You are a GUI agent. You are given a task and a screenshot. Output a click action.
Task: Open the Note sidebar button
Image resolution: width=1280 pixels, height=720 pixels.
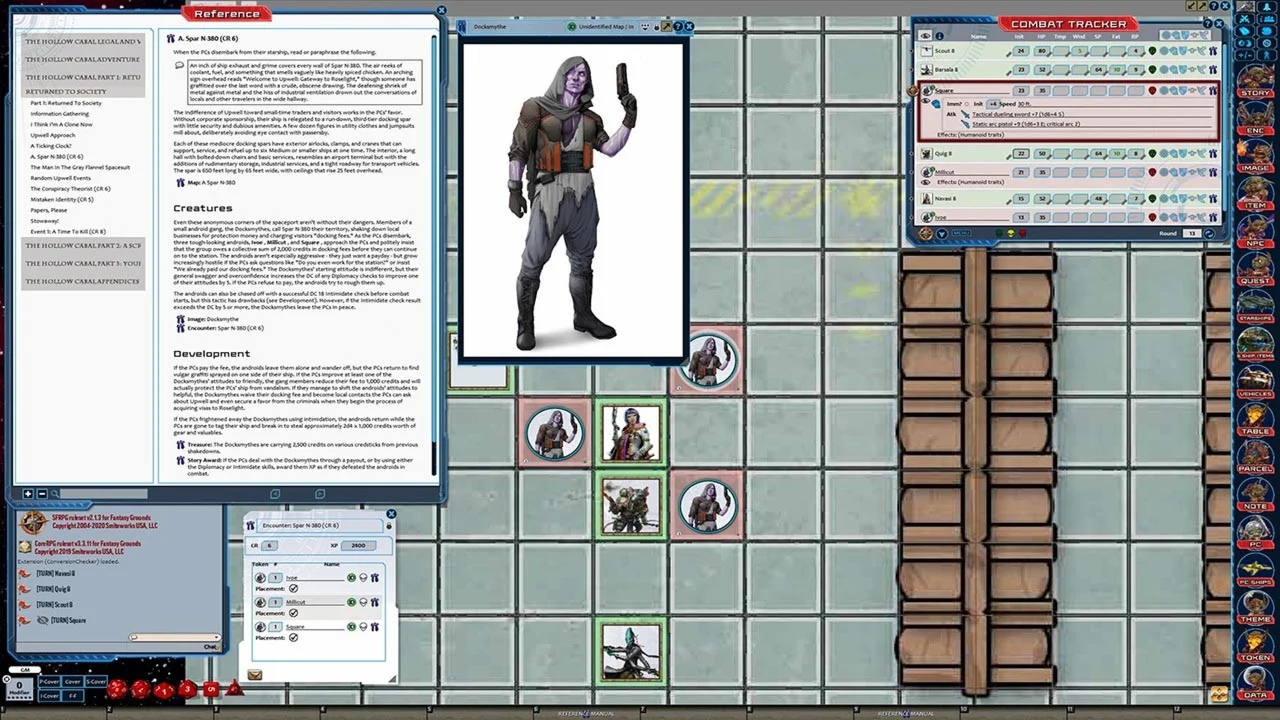tap(1255, 493)
